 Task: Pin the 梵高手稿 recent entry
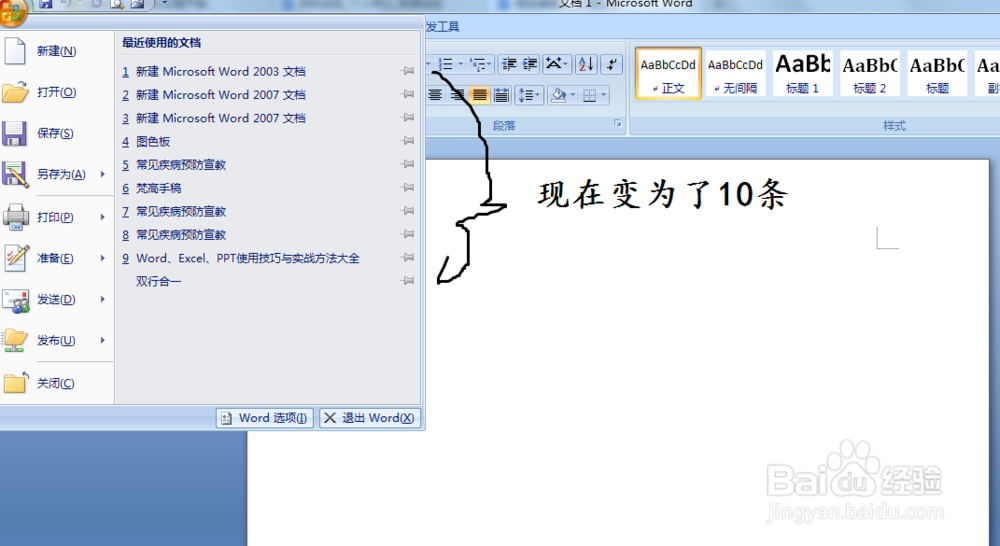pos(408,188)
